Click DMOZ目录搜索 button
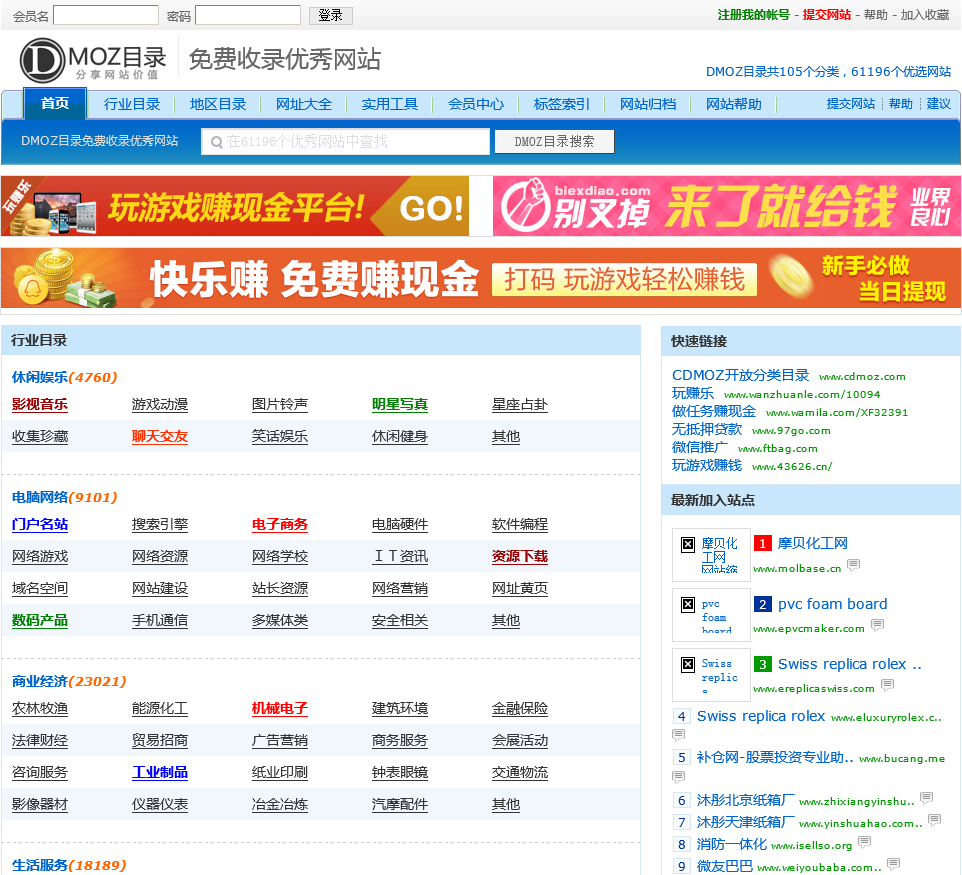 click(555, 142)
